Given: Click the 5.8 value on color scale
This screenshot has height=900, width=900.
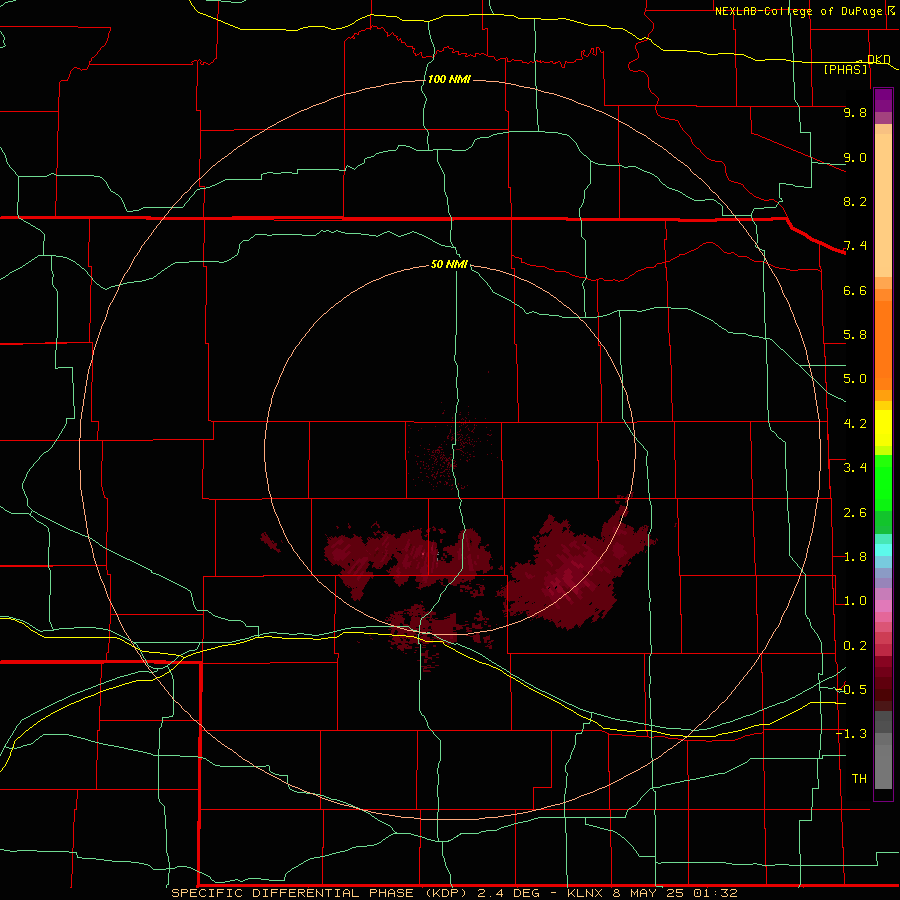Looking at the screenshot, I should coord(855,335).
